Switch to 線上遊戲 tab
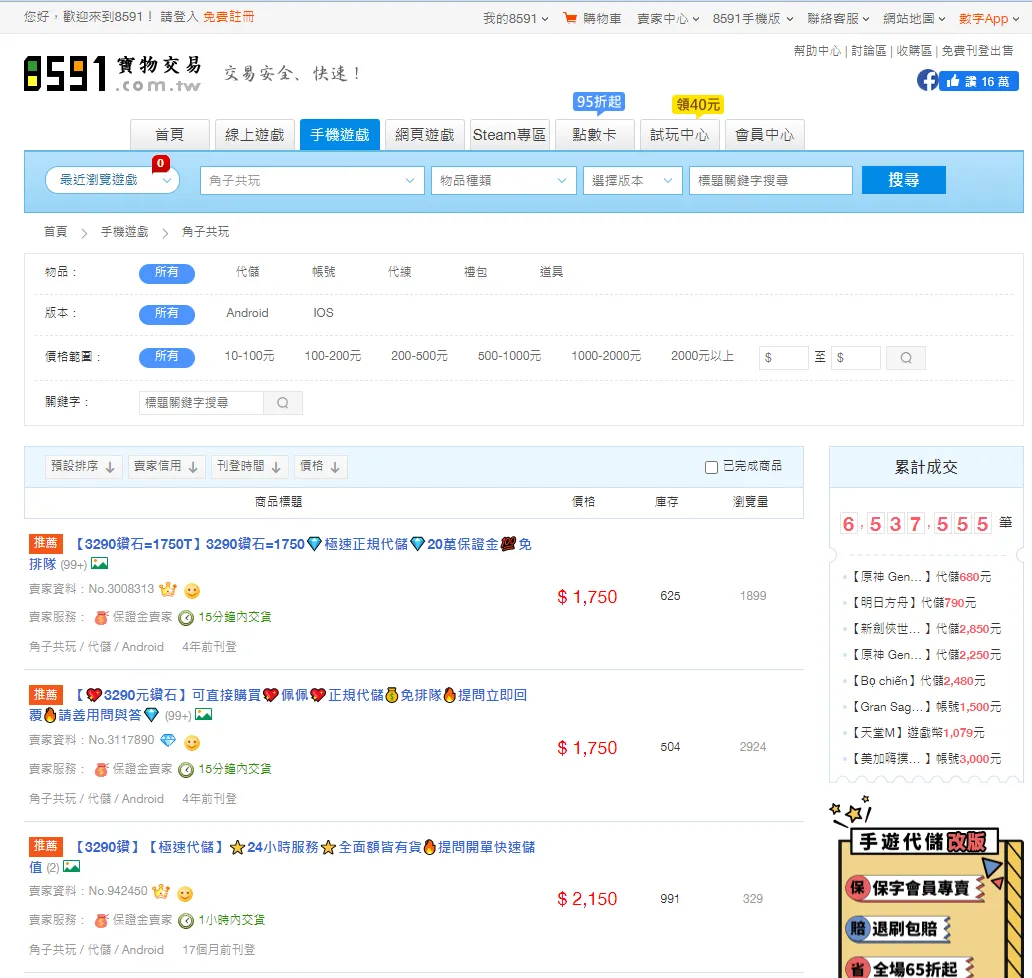 [x=255, y=135]
